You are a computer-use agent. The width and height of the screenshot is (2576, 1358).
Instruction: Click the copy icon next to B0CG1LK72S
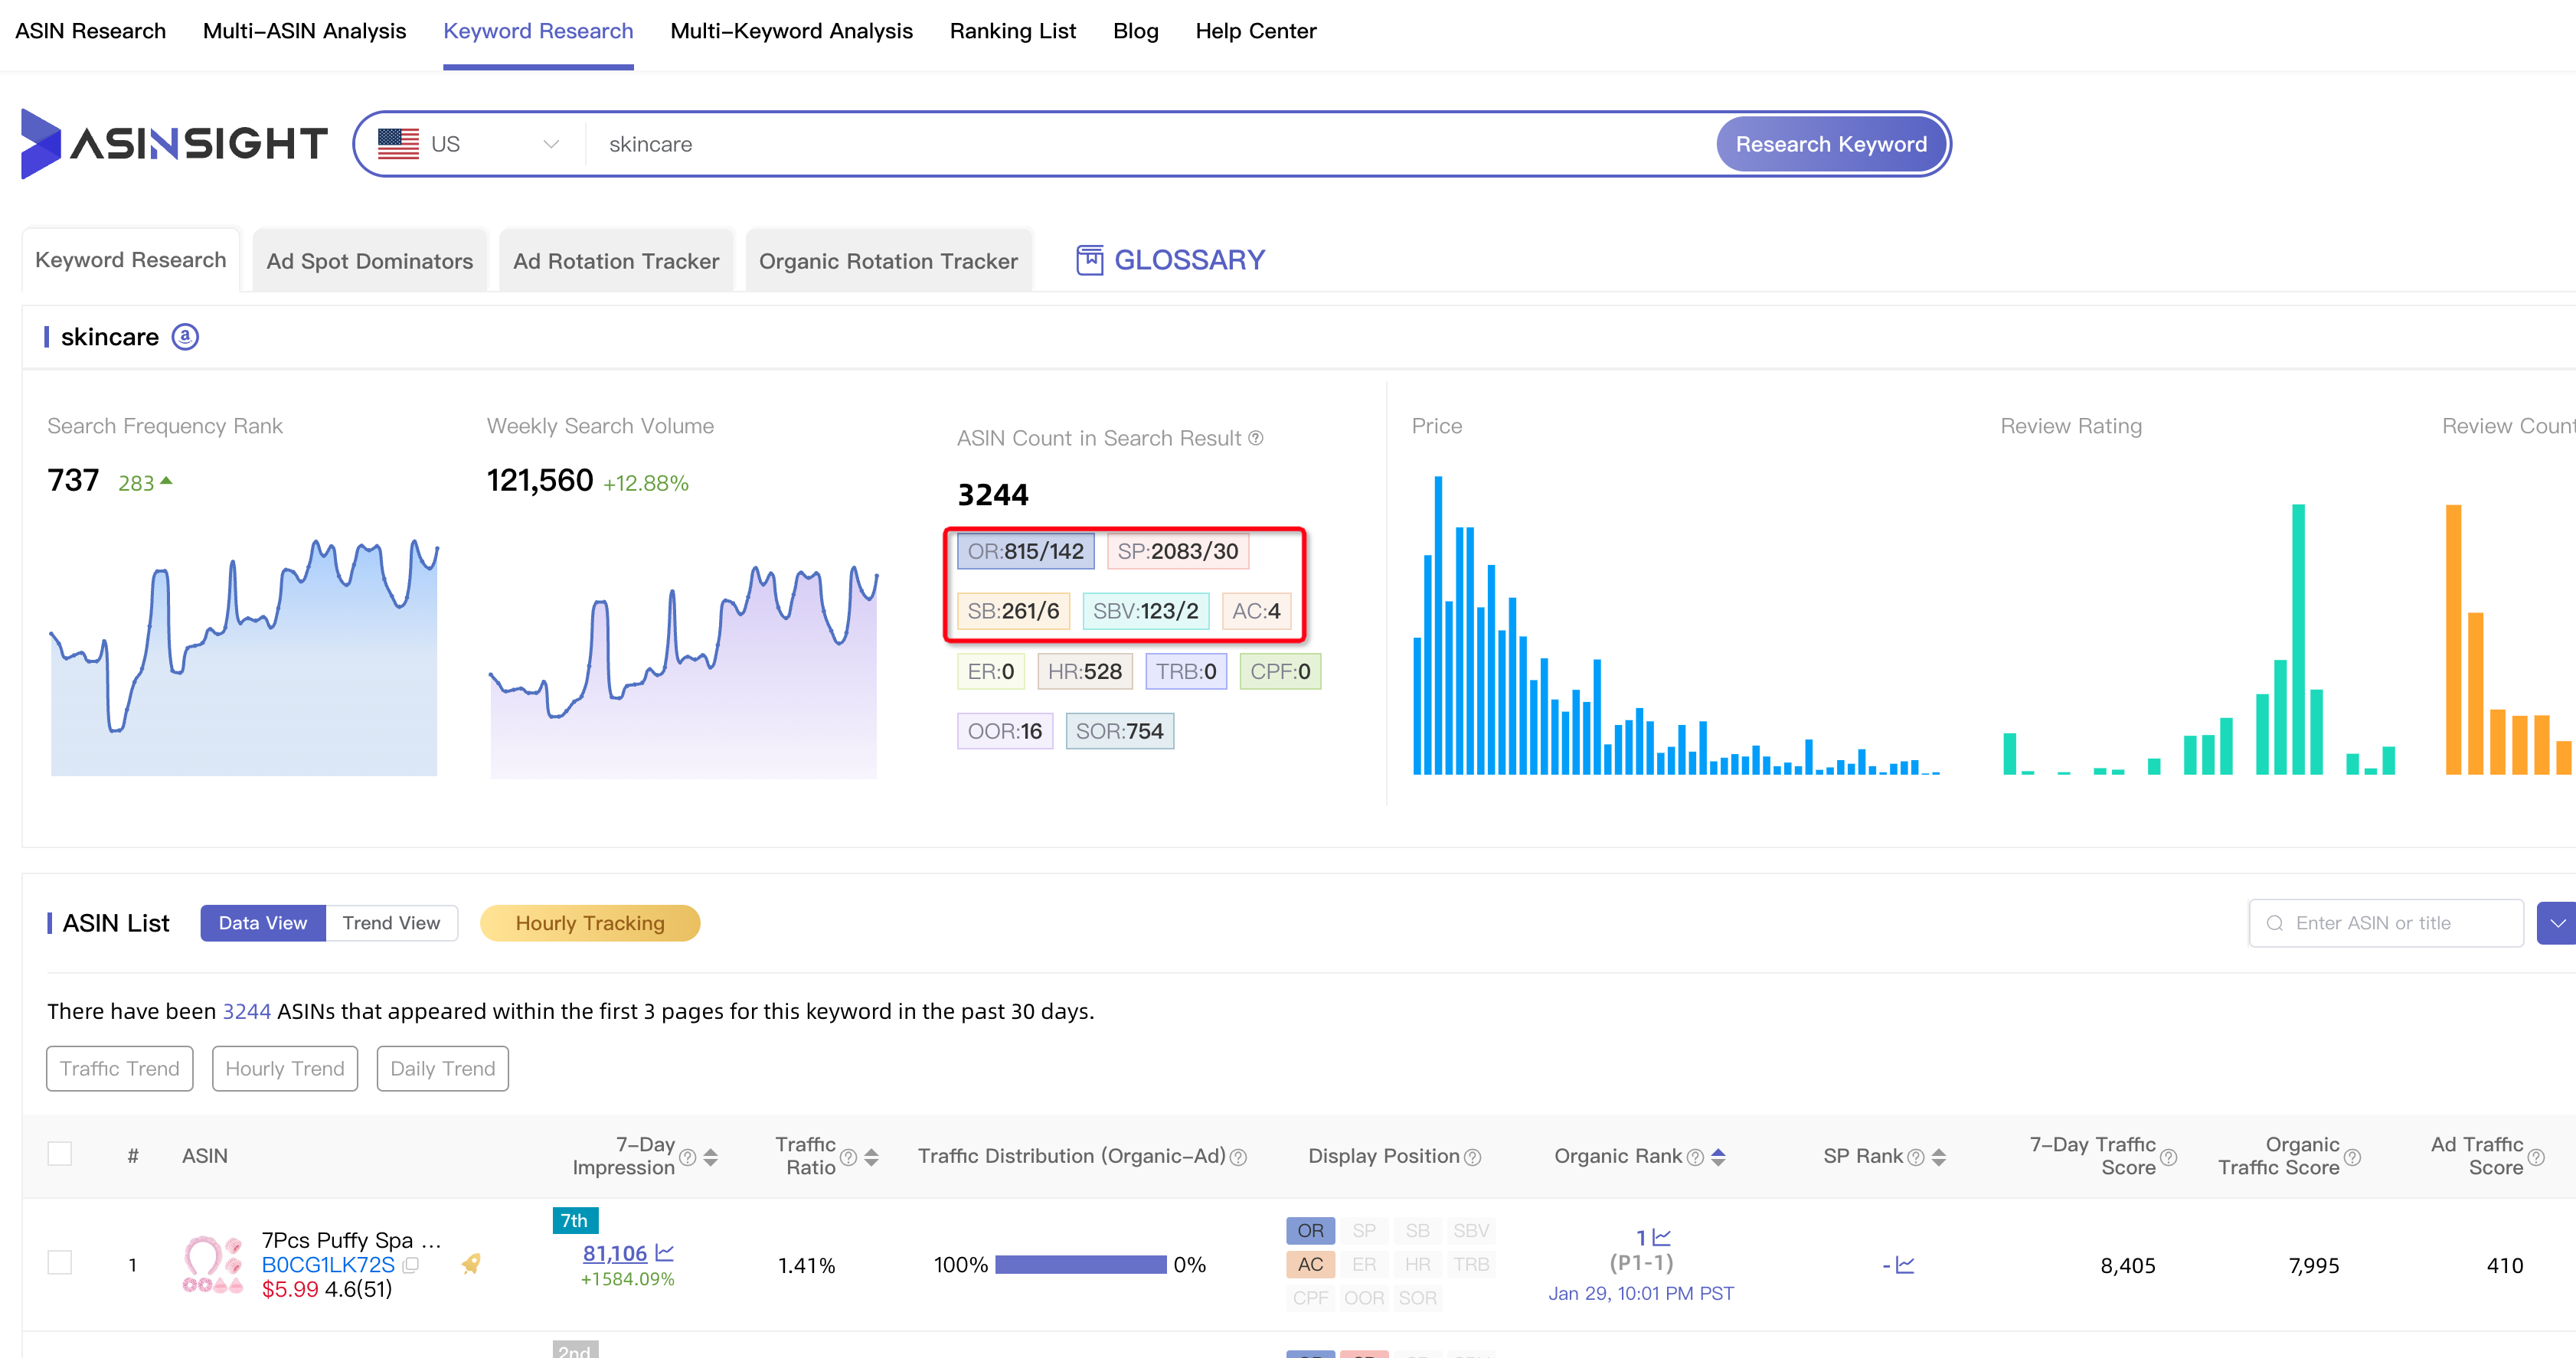[x=410, y=1265]
